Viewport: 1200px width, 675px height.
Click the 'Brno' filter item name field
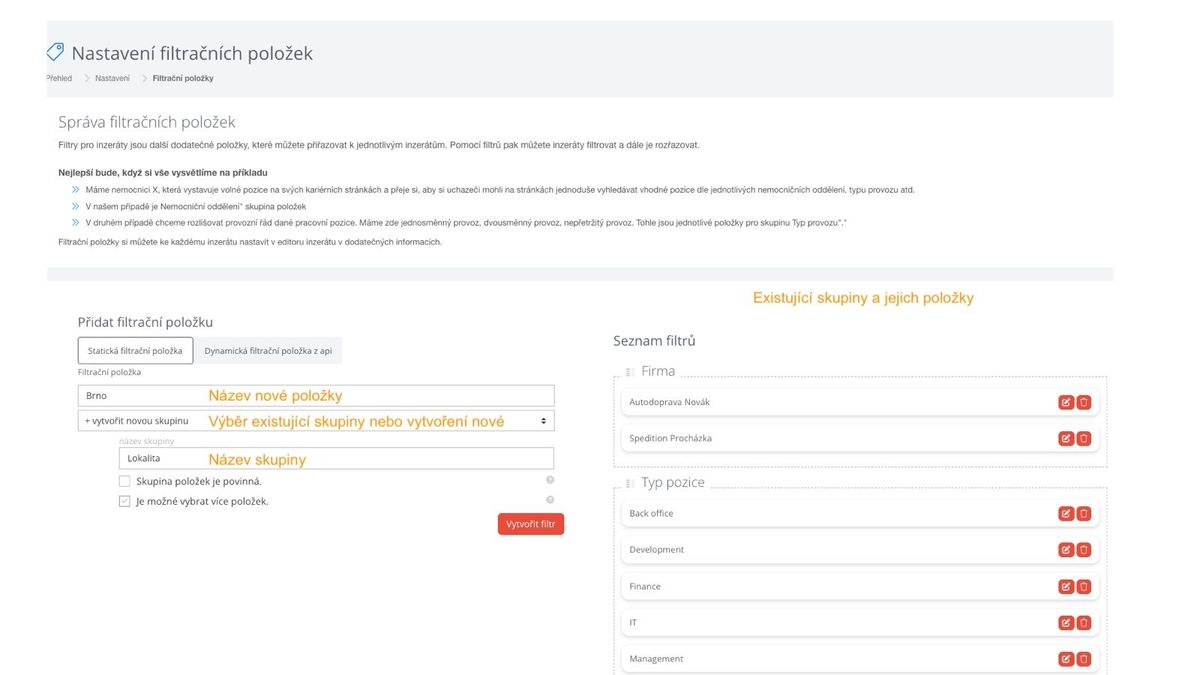click(x=316, y=396)
